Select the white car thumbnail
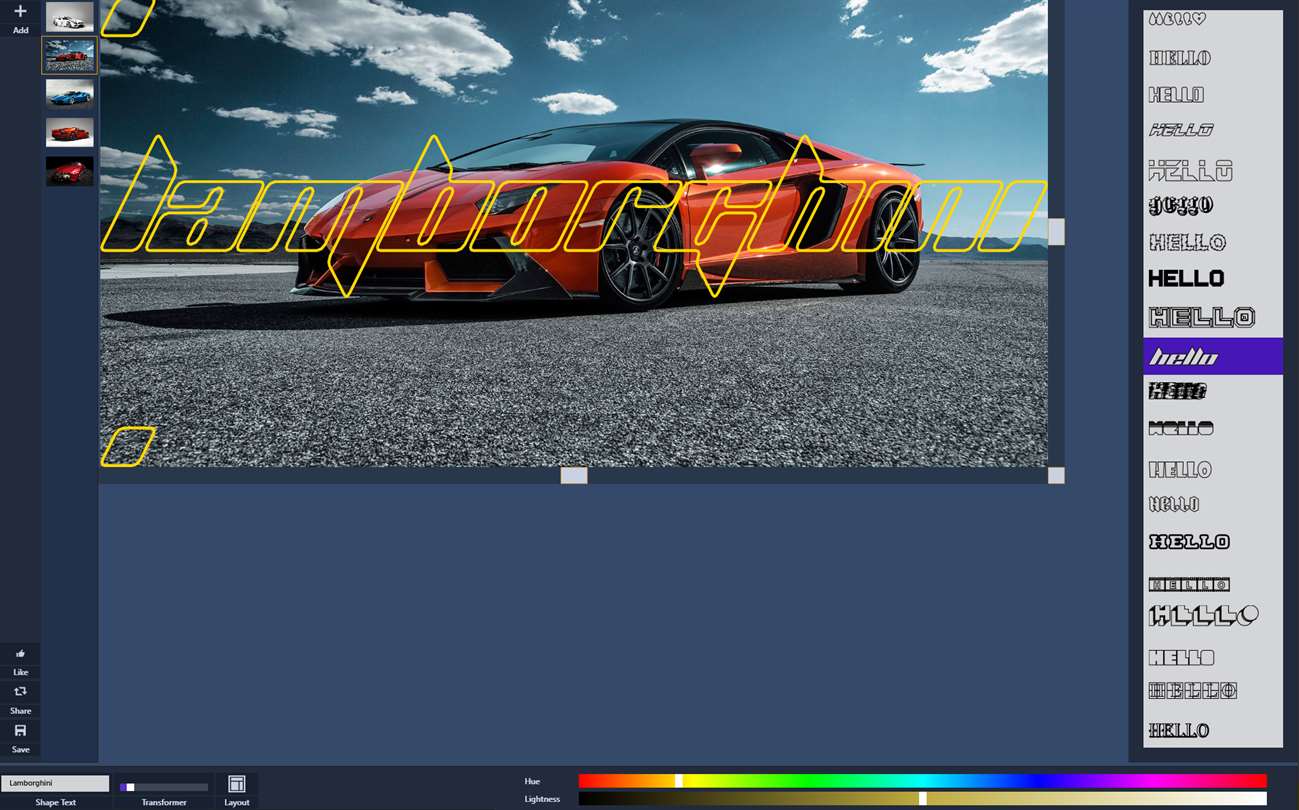This screenshot has width=1299, height=810. [69, 17]
